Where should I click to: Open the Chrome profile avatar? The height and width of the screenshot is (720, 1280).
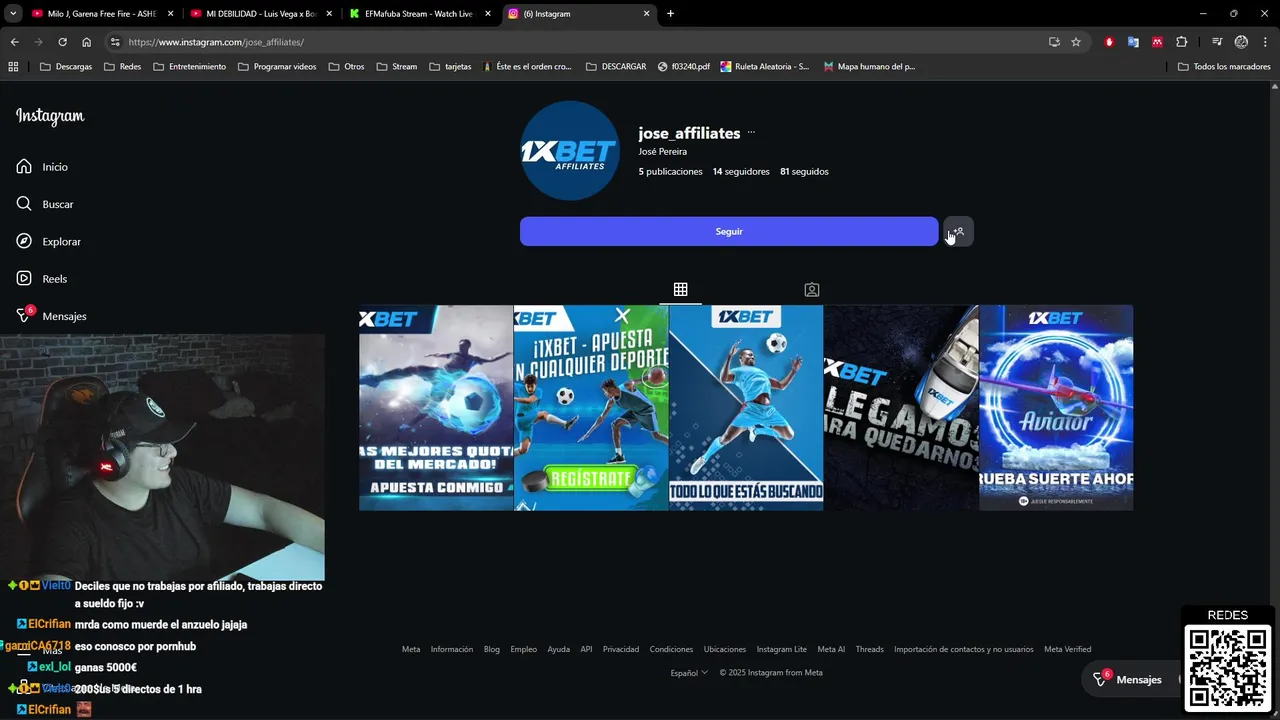tap(1241, 42)
